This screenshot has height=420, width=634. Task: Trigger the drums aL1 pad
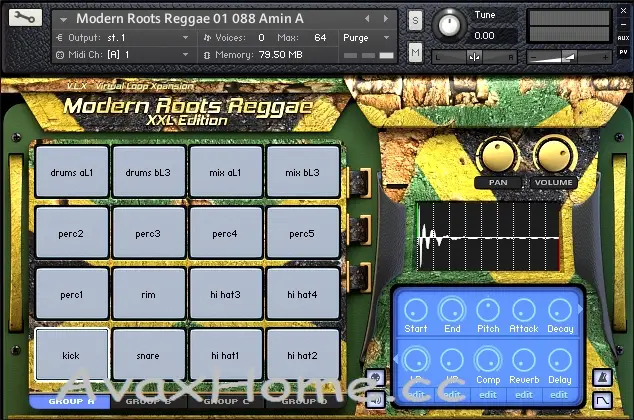(x=72, y=172)
